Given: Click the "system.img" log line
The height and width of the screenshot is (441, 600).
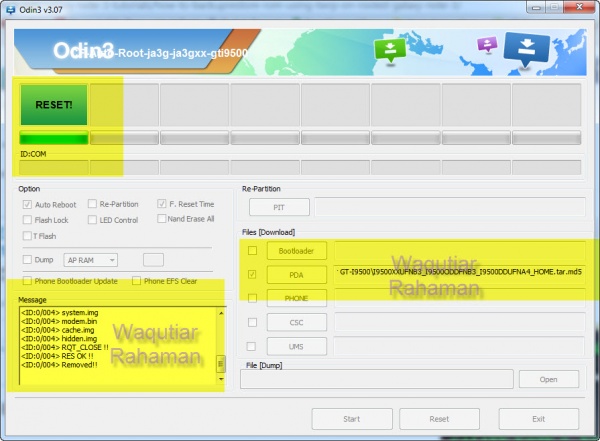Looking at the screenshot, I should coord(60,313).
